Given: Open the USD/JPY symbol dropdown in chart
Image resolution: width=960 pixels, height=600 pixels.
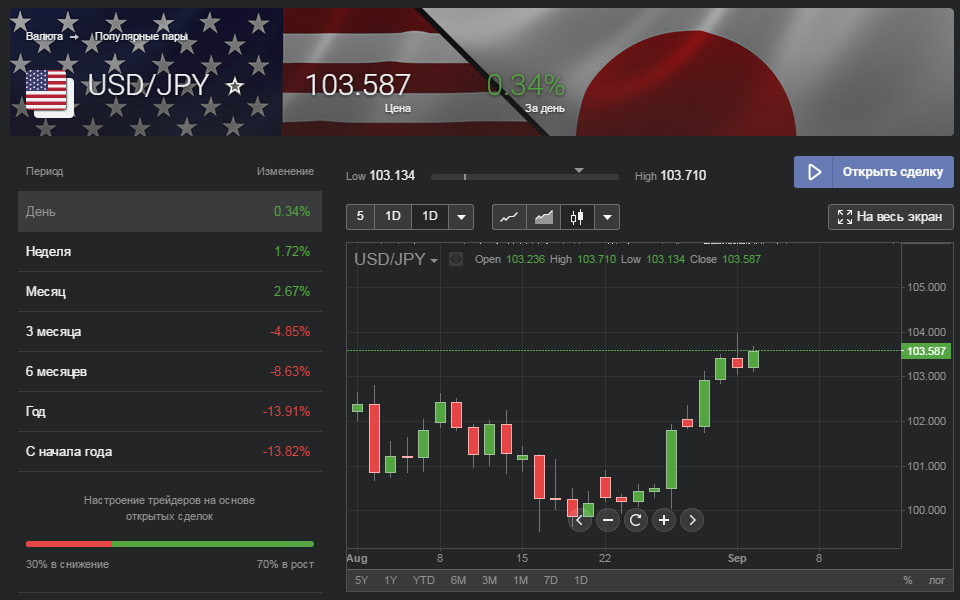Looking at the screenshot, I should click(x=397, y=260).
